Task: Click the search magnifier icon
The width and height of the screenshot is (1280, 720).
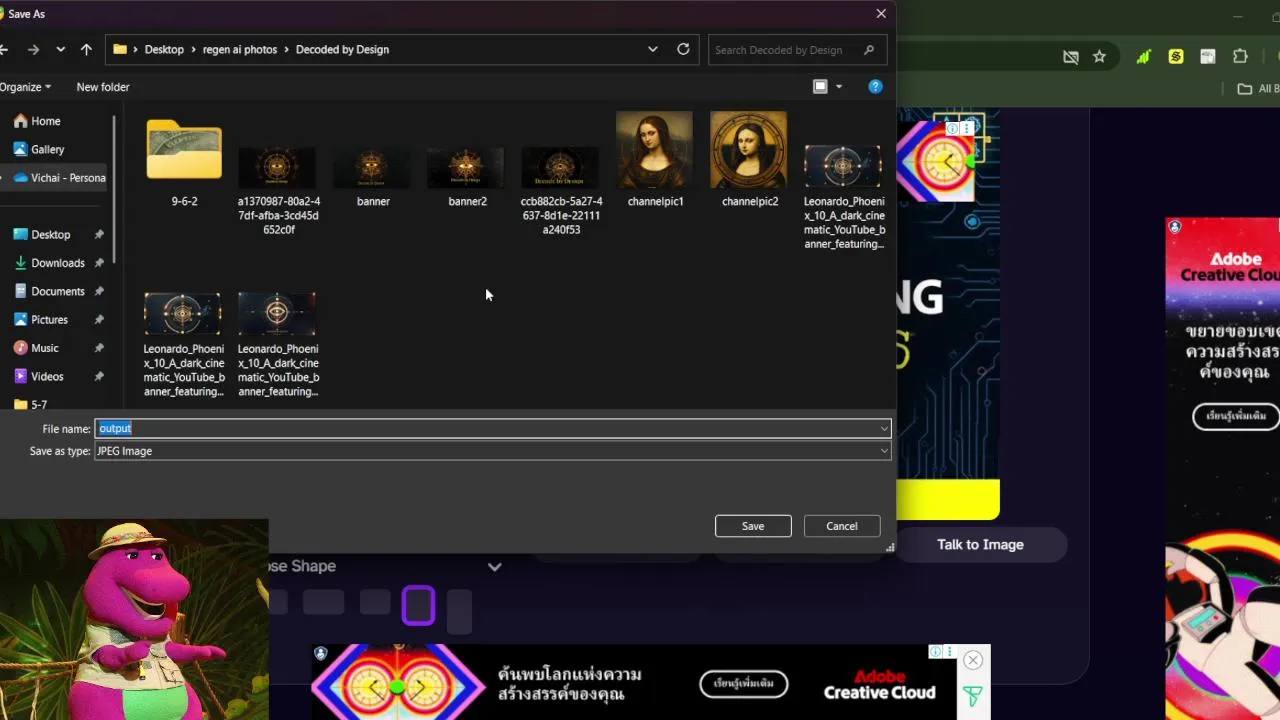Action: [x=869, y=50]
